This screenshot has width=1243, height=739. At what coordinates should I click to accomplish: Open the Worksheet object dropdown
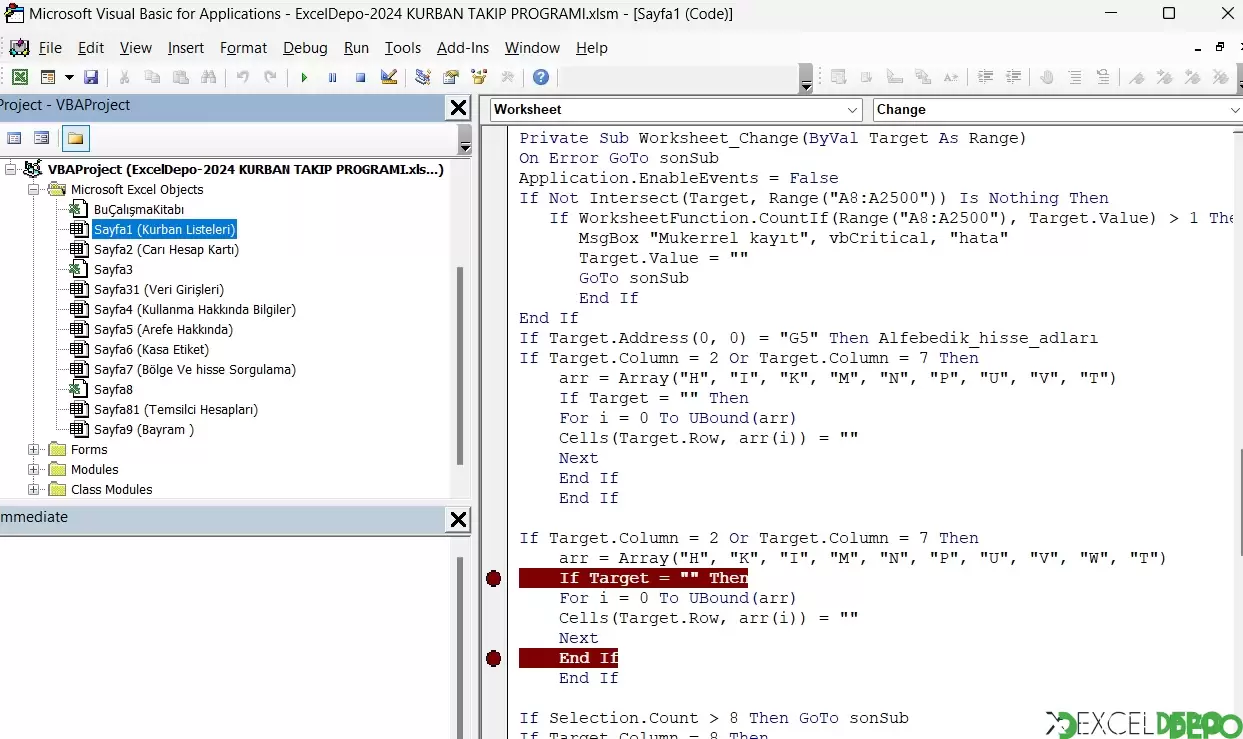853,110
